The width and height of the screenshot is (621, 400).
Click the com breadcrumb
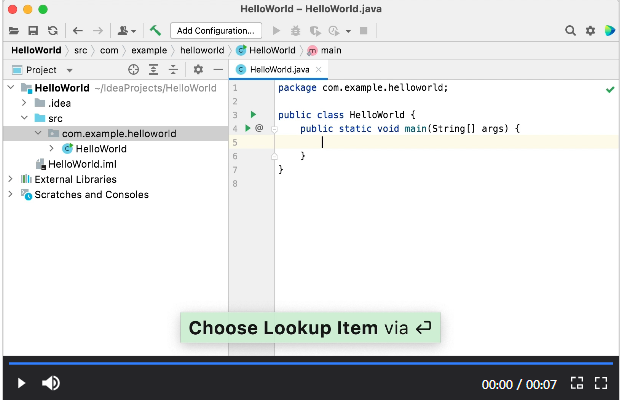point(109,50)
